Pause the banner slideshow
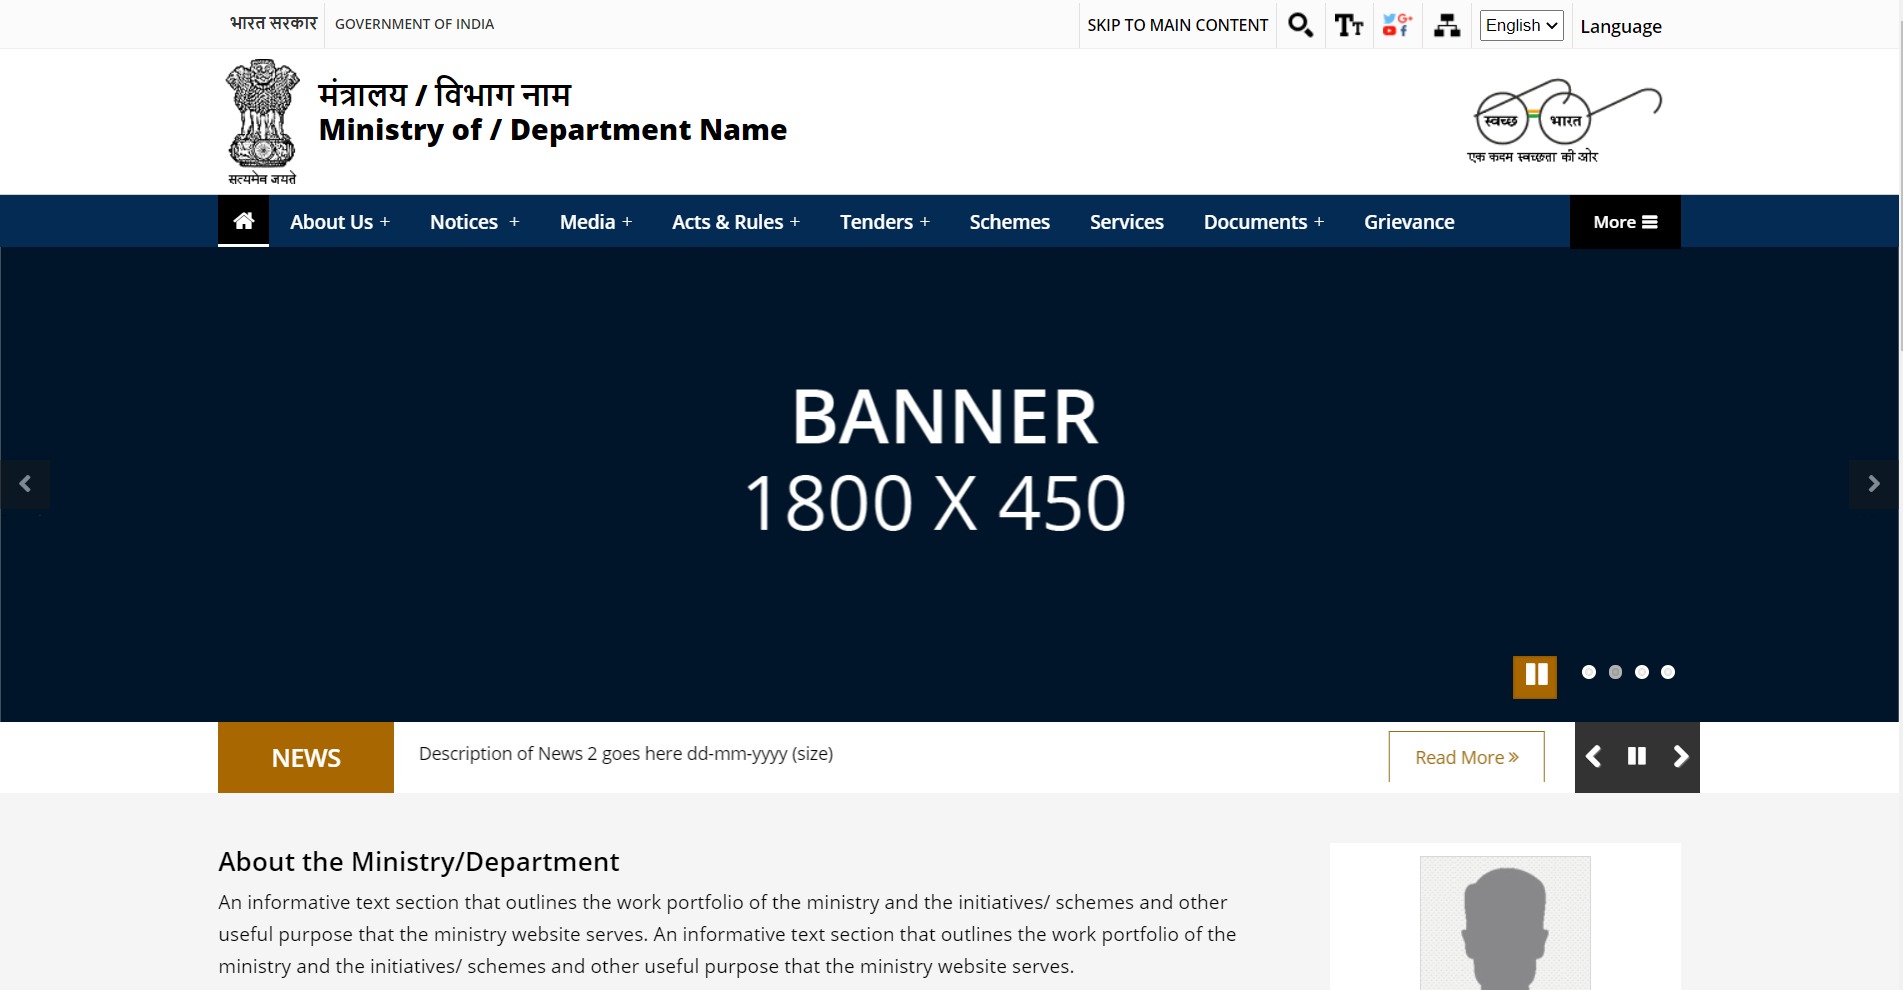Screen dimensions: 1903x990 (1535, 675)
